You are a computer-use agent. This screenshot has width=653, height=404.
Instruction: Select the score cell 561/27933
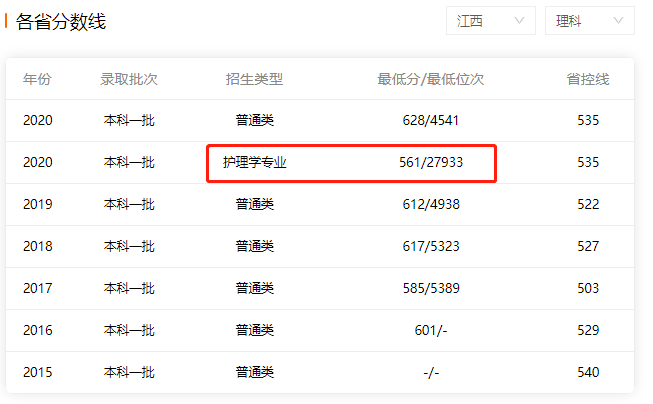[431, 162]
